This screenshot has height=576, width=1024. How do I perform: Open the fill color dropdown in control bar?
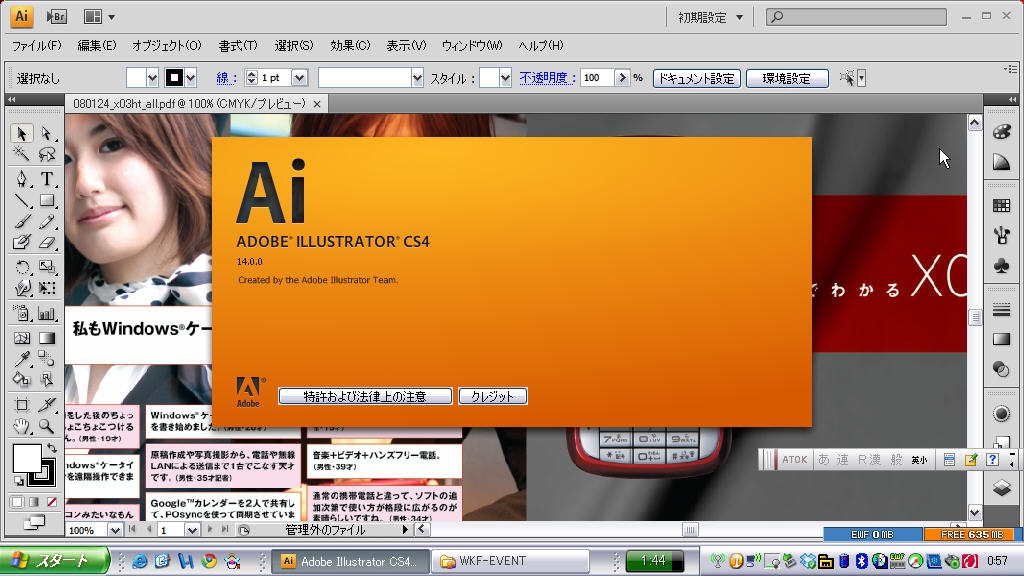[152, 78]
